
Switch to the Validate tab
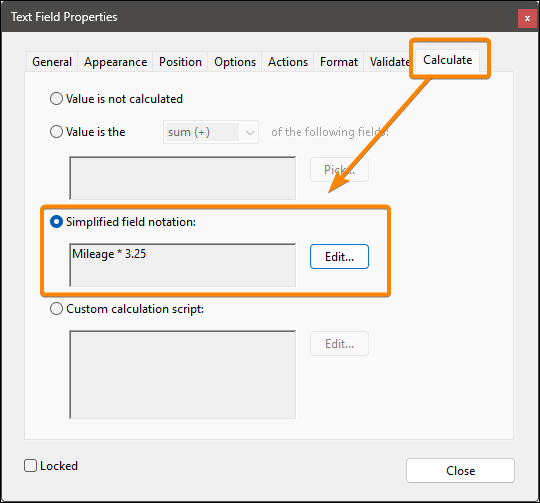pyautogui.click(x=389, y=62)
